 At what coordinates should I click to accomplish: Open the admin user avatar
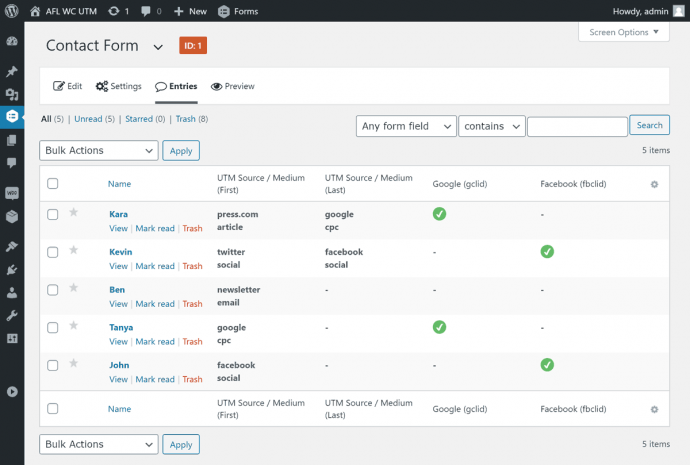pos(679,11)
